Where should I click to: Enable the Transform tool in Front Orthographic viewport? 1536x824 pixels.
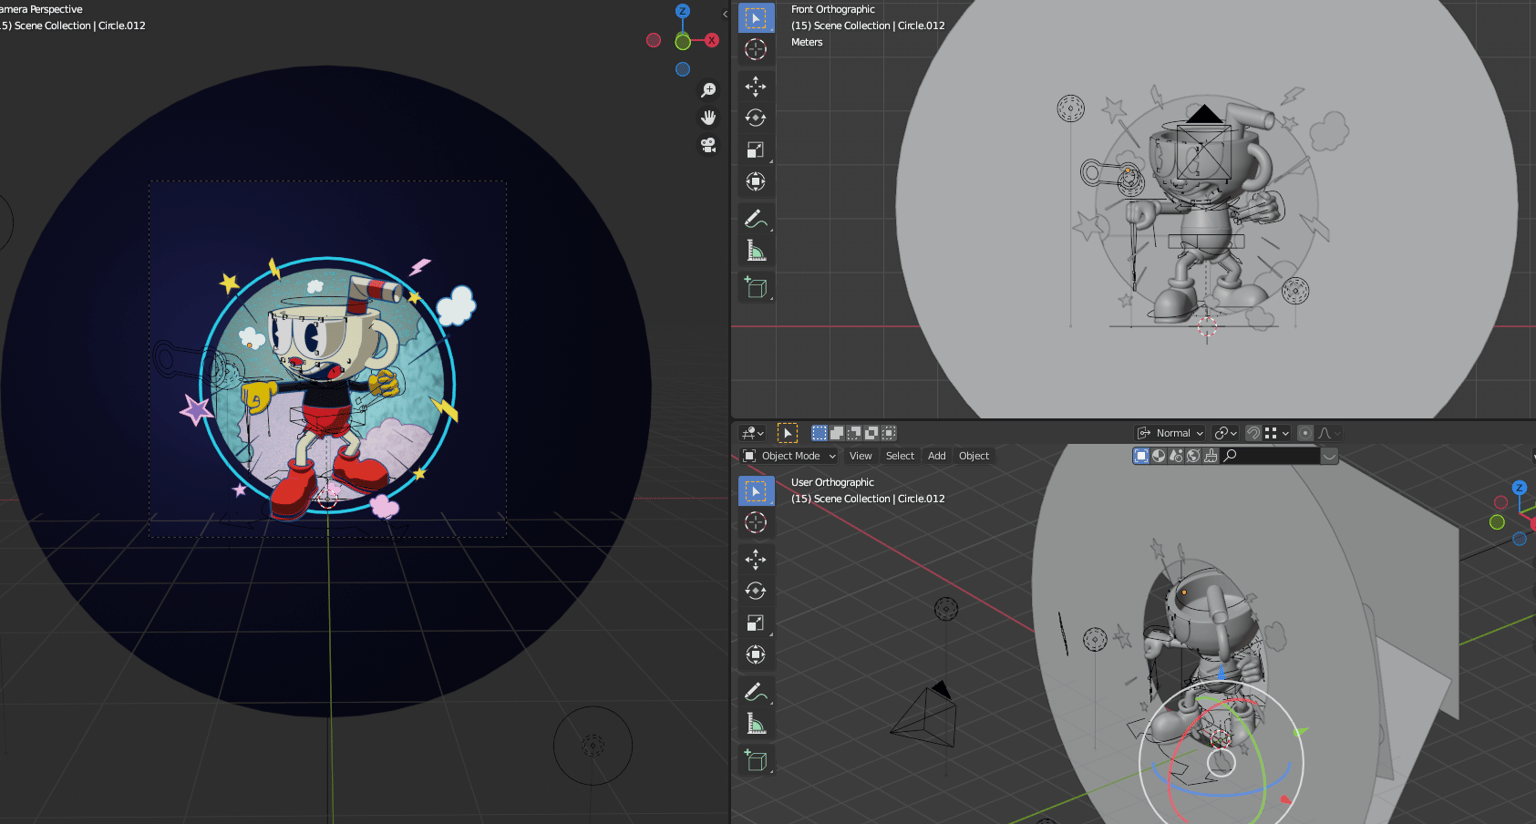click(x=756, y=182)
